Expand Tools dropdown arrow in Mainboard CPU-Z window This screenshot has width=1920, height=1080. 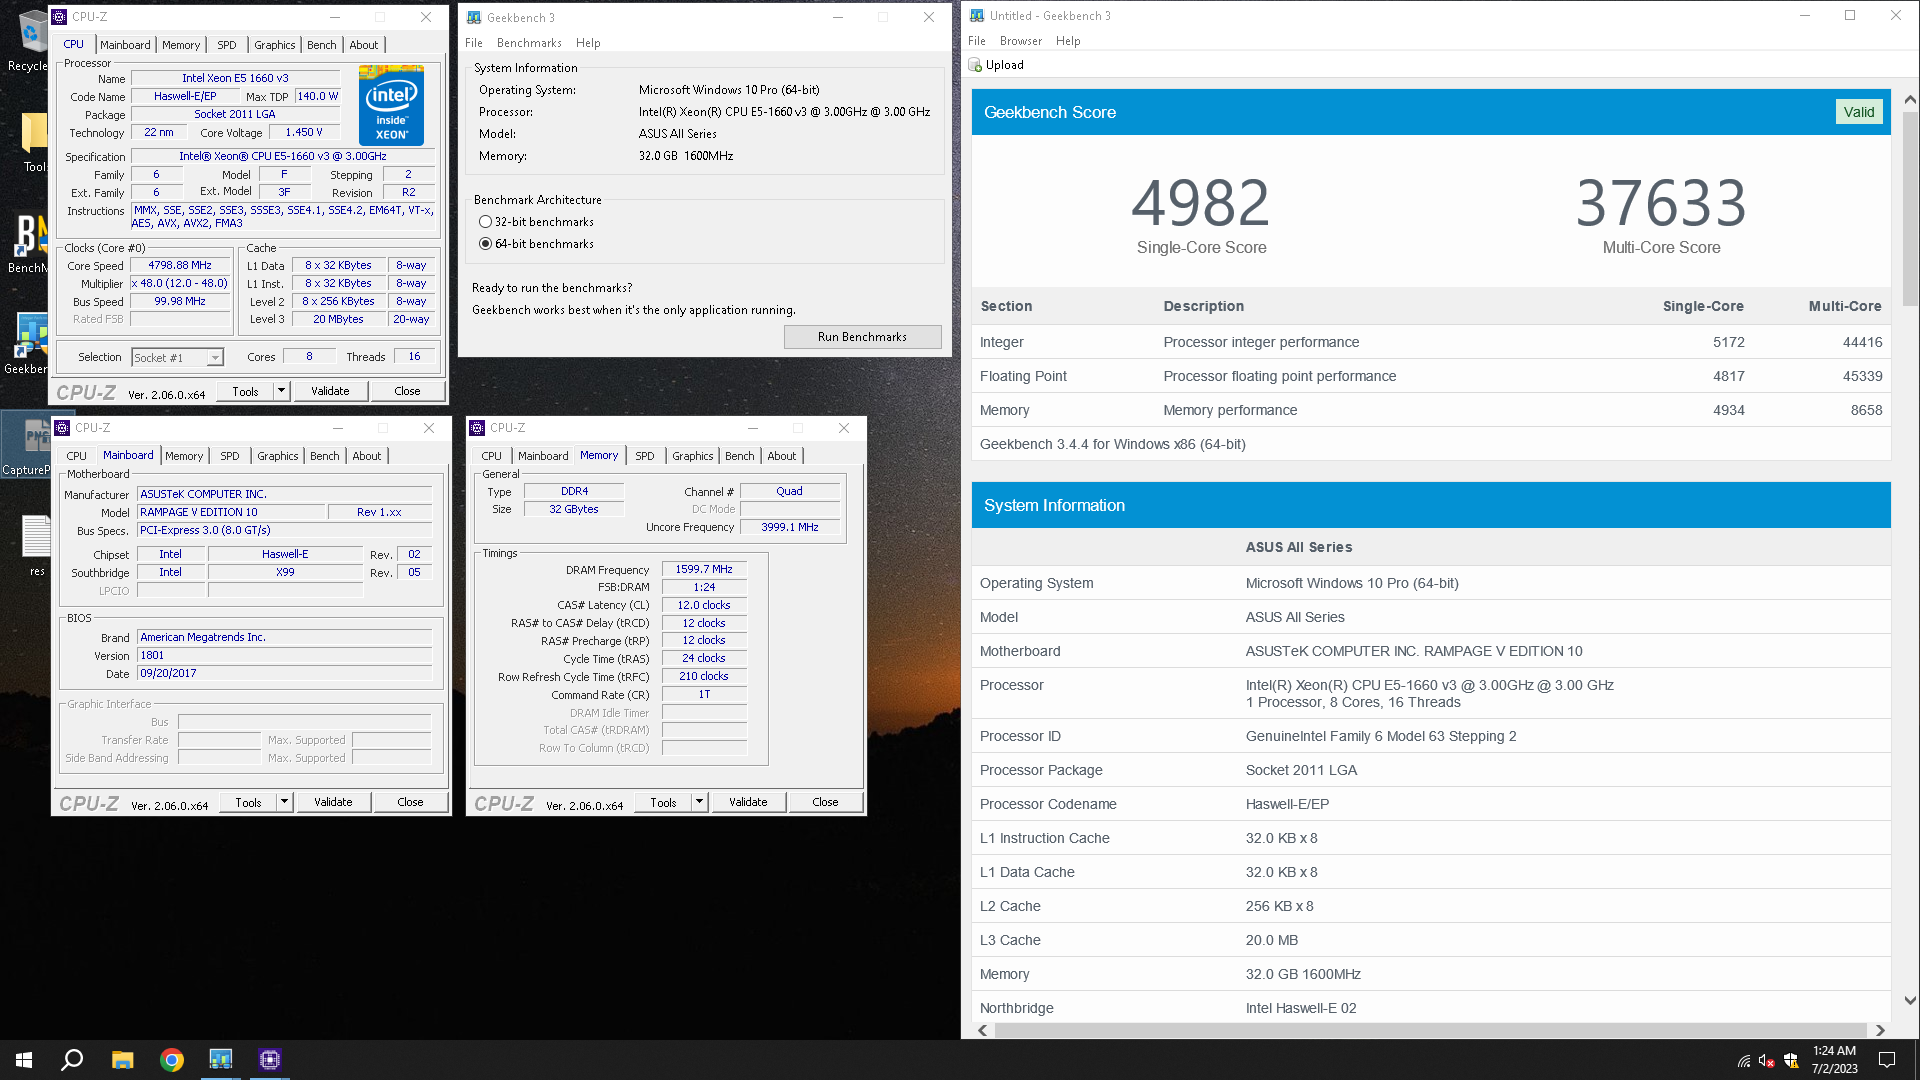[x=285, y=802]
